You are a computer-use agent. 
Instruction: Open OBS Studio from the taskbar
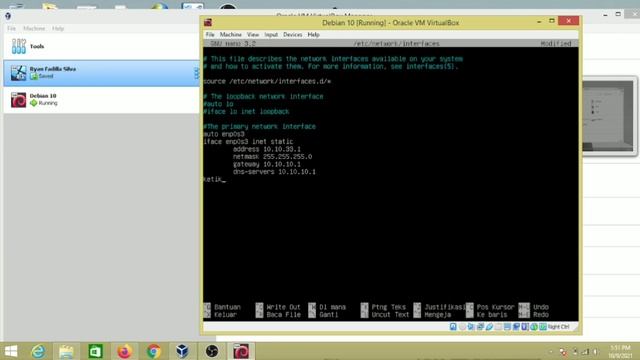point(211,351)
